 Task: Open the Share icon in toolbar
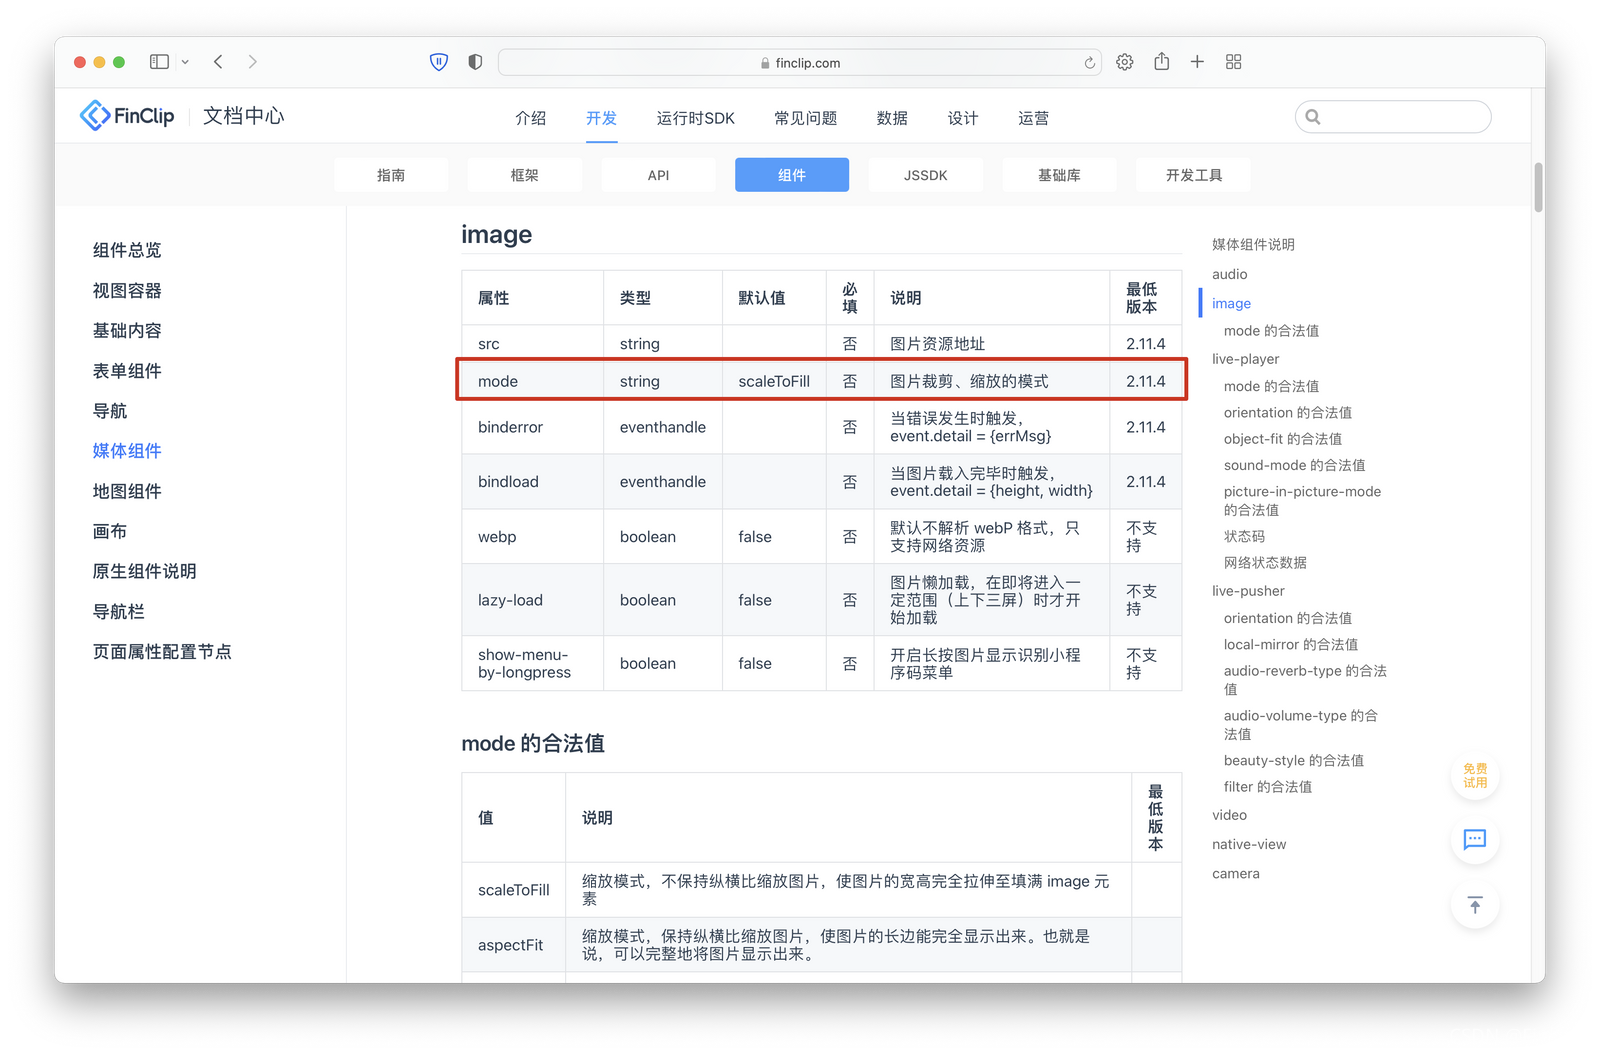[x=1161, y=61]
